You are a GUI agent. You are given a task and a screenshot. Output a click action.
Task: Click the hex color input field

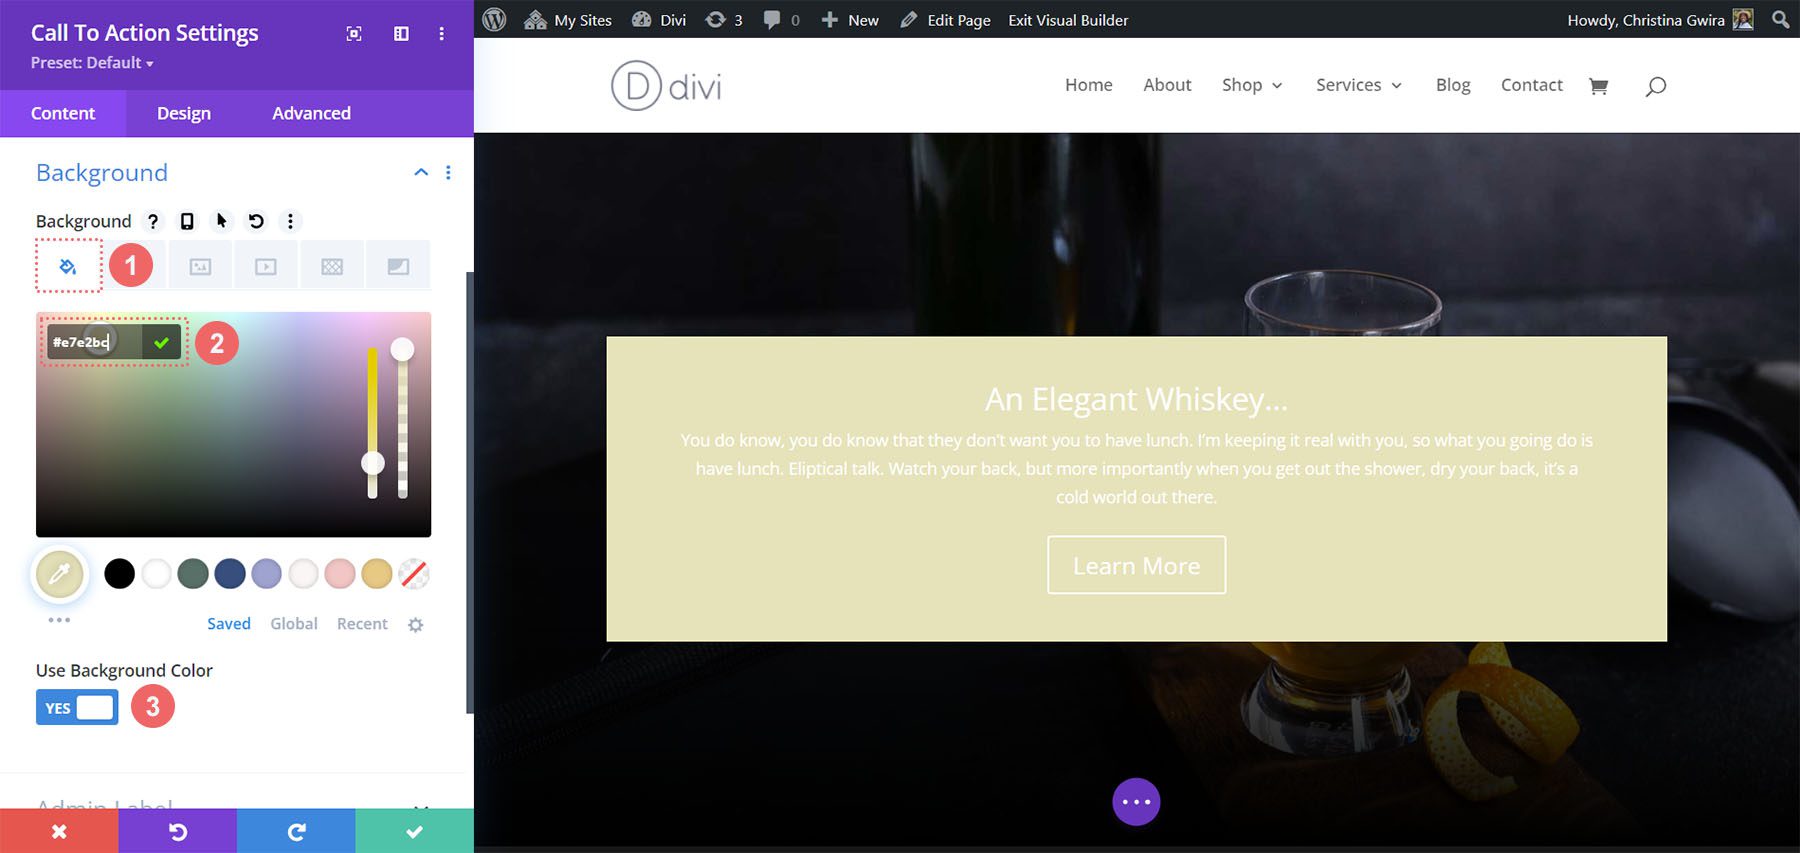[x=90, y=342]
